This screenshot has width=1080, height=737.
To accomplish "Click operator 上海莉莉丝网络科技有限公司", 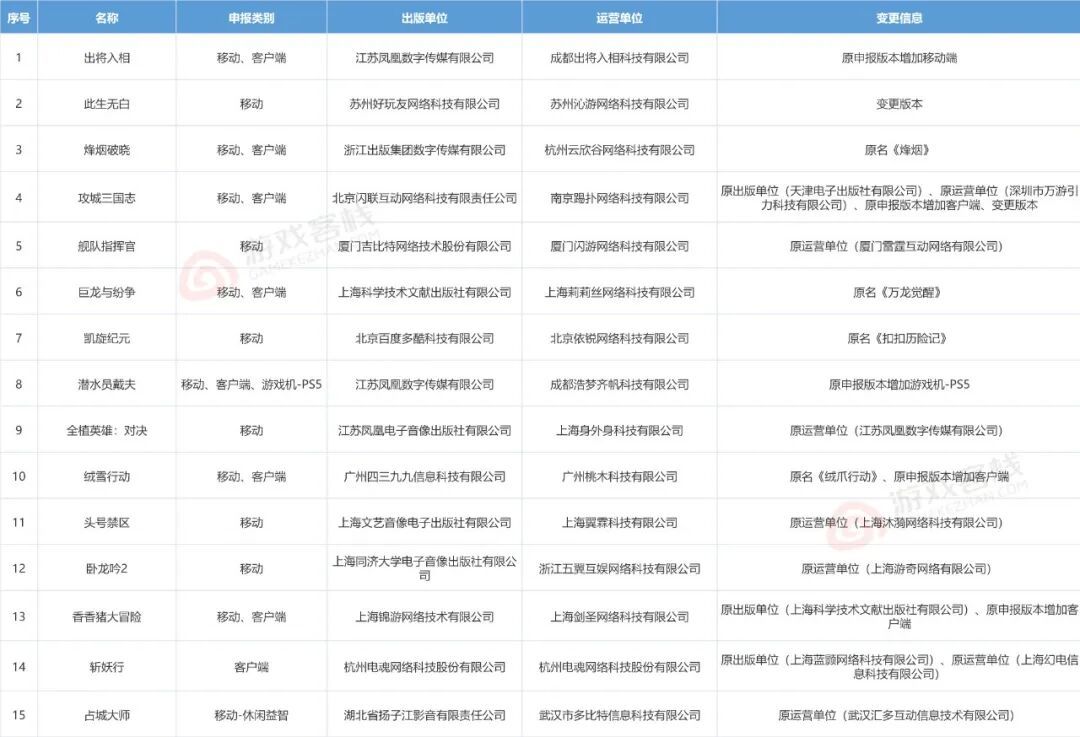I will (x=619, y=292).
